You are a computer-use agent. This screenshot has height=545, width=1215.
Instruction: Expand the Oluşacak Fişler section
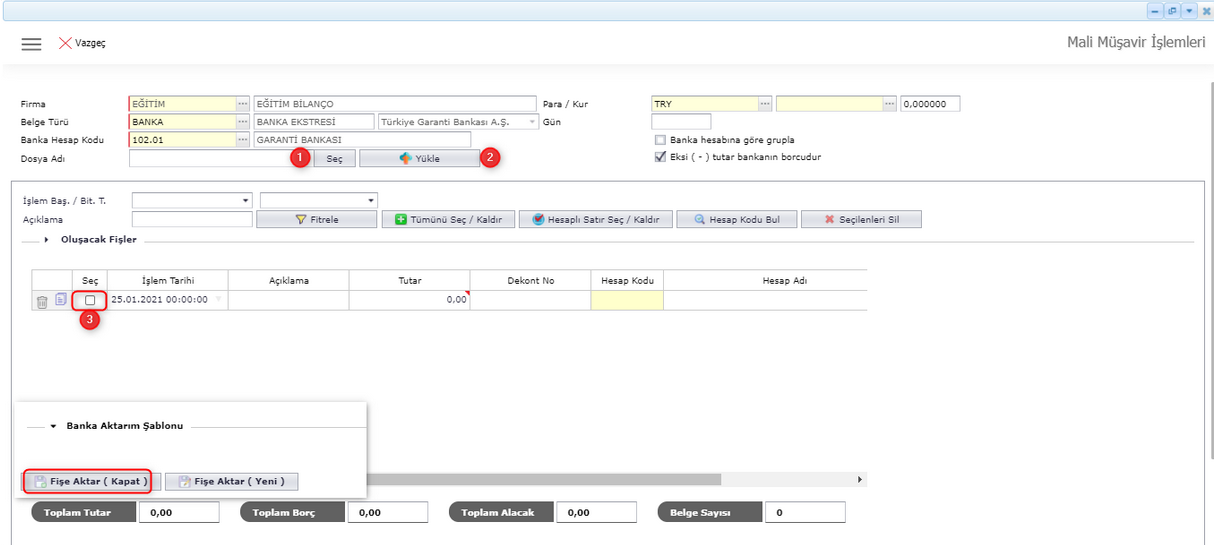tap(46, 240)
